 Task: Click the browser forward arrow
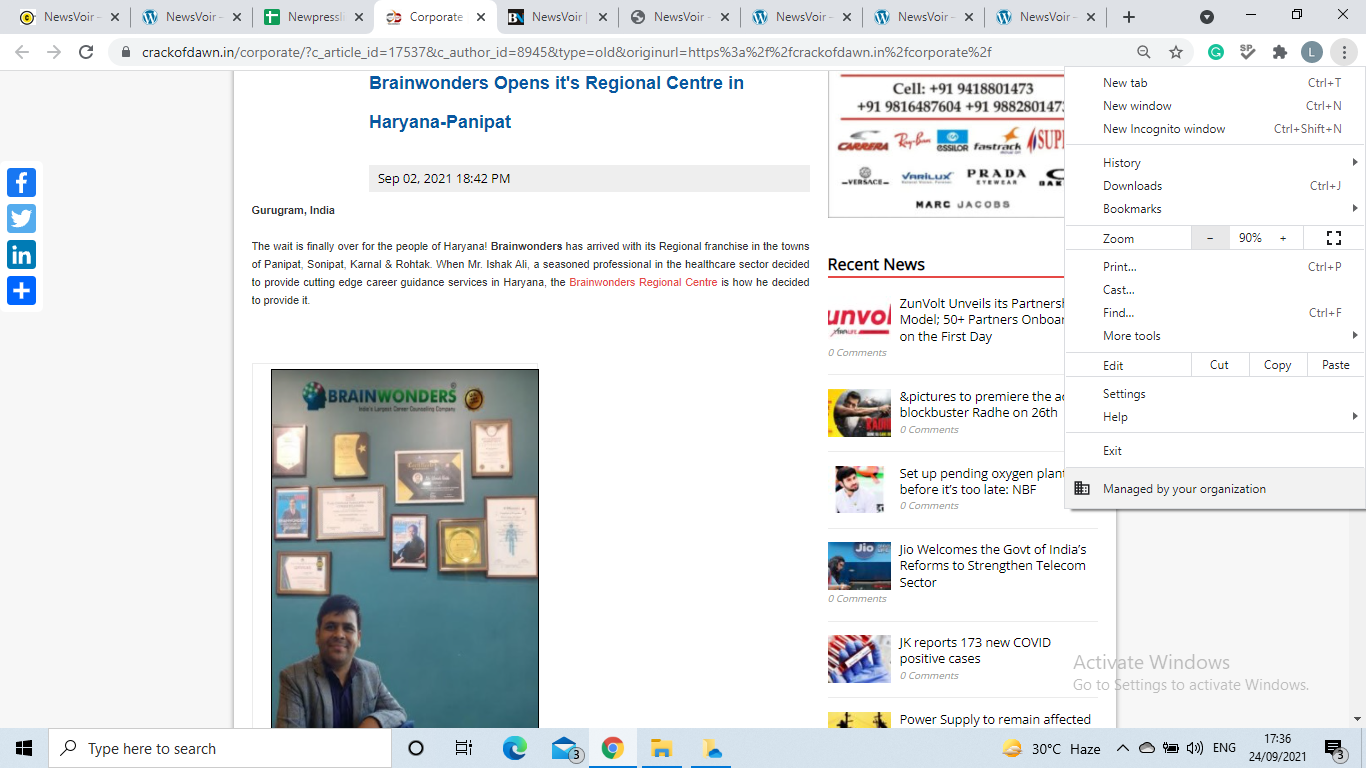click(x=54, y=52)
